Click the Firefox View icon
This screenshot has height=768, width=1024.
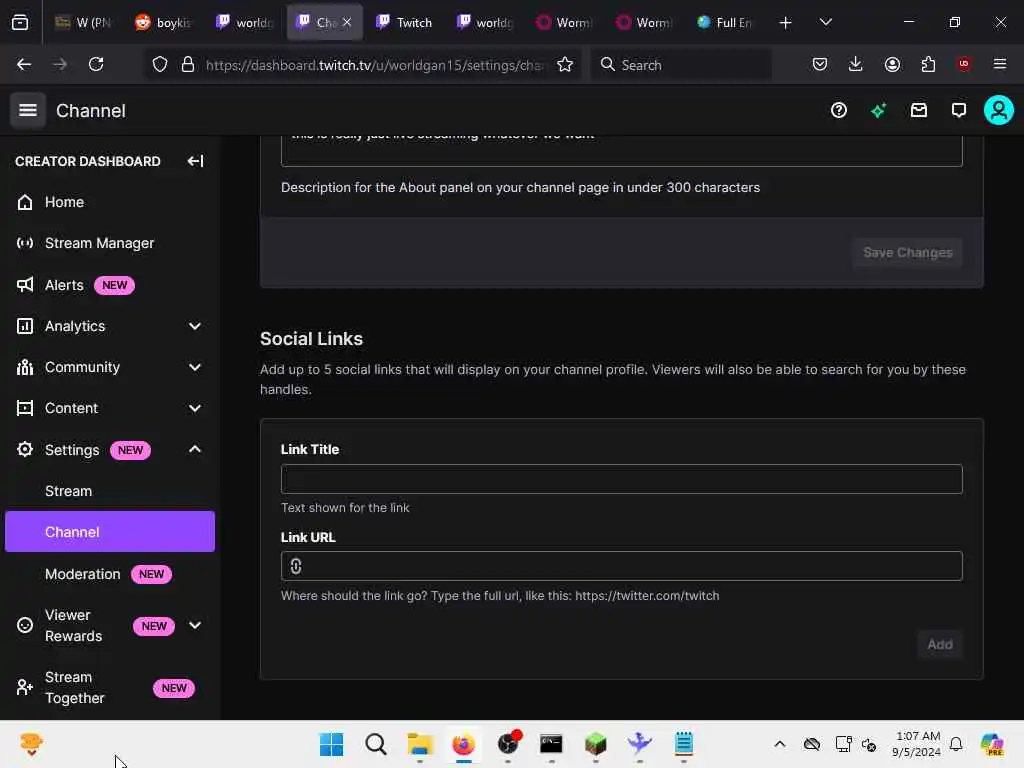tap(20, 22)
